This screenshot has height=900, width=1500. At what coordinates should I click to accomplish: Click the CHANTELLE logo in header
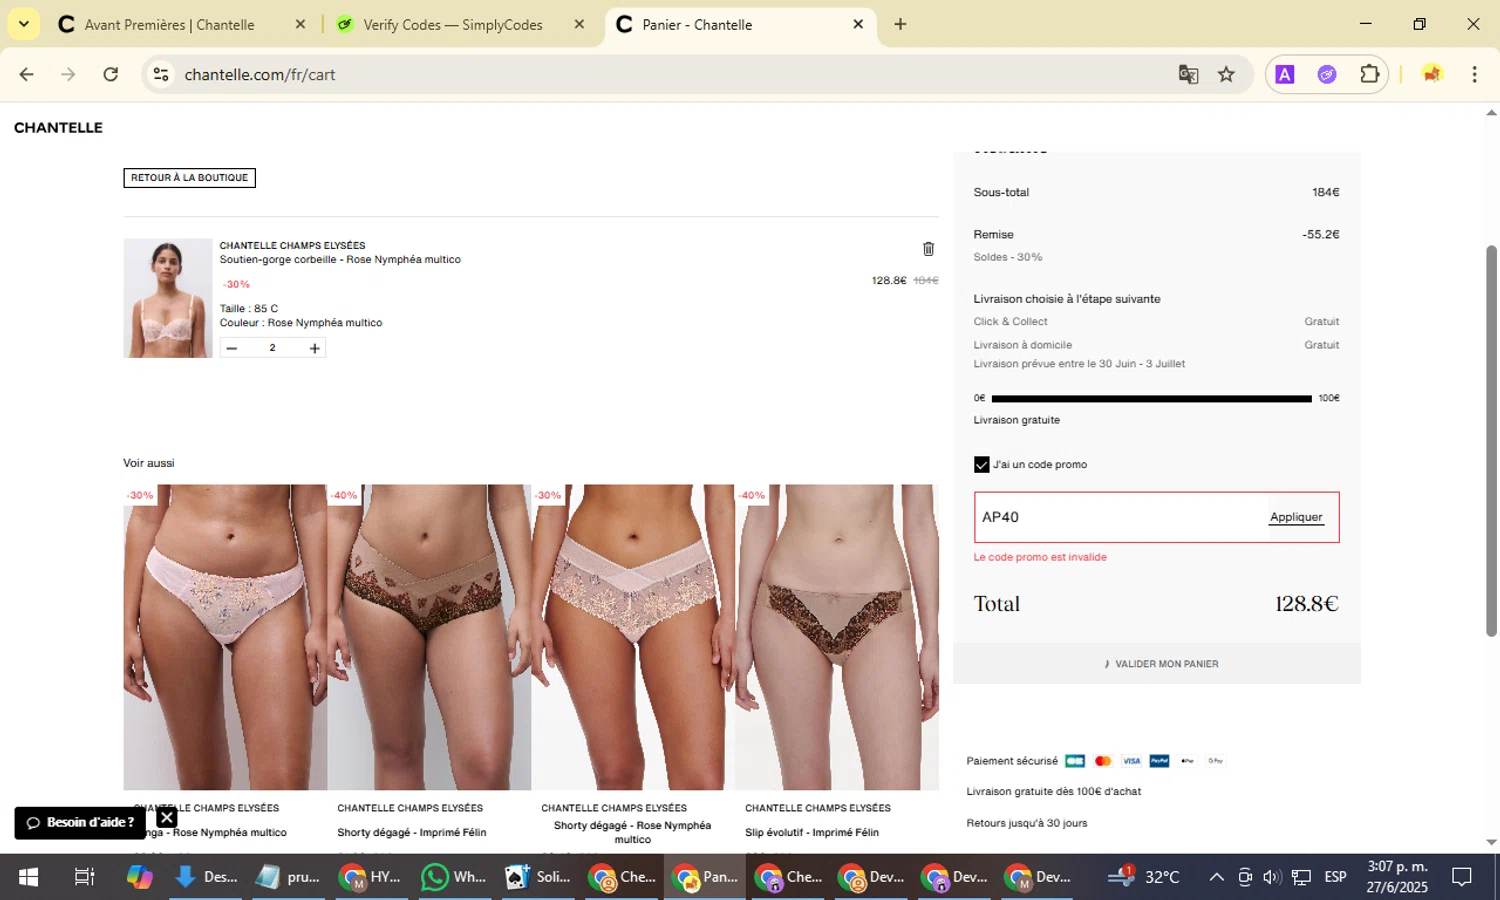pos(58,128)
